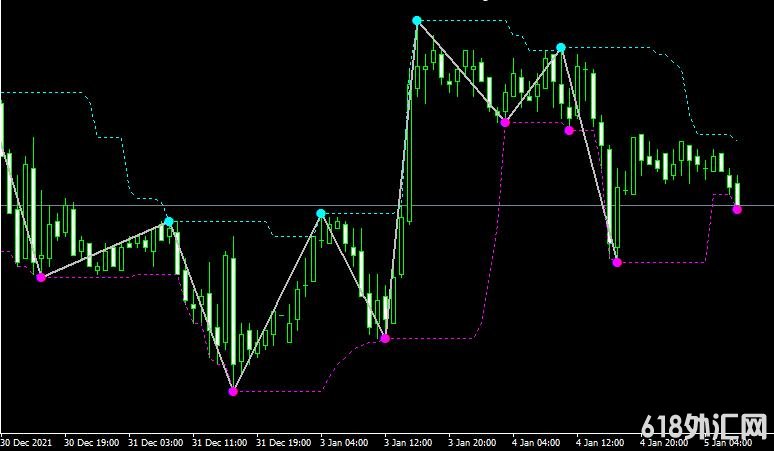Click the standalone magenta marker off the zigzag line
This screenshot has height=451, width=774.
pos(569,130)
